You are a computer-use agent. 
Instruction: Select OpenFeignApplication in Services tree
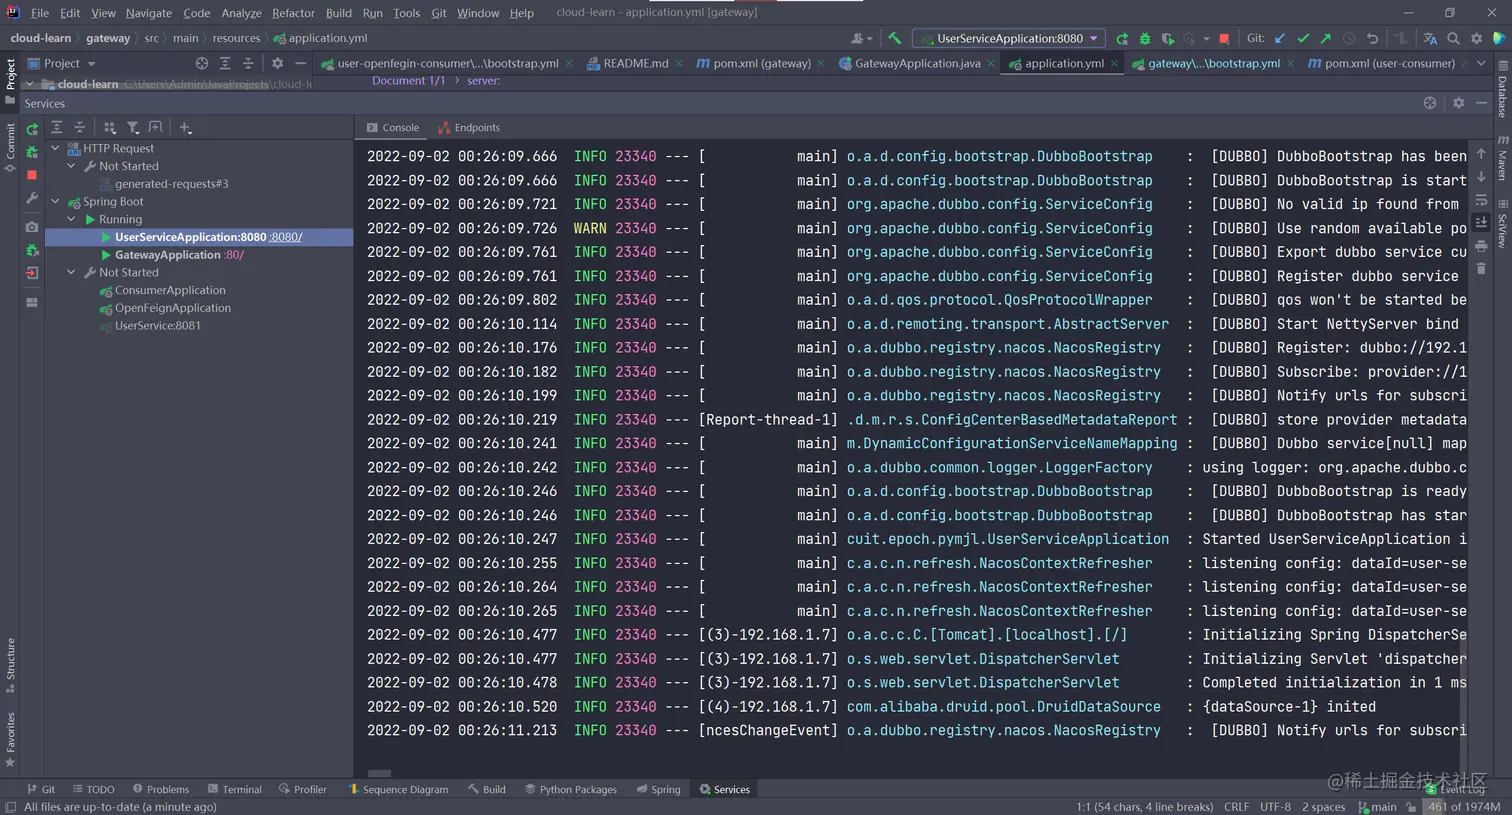pyautogui.click(x=173, y=308)
